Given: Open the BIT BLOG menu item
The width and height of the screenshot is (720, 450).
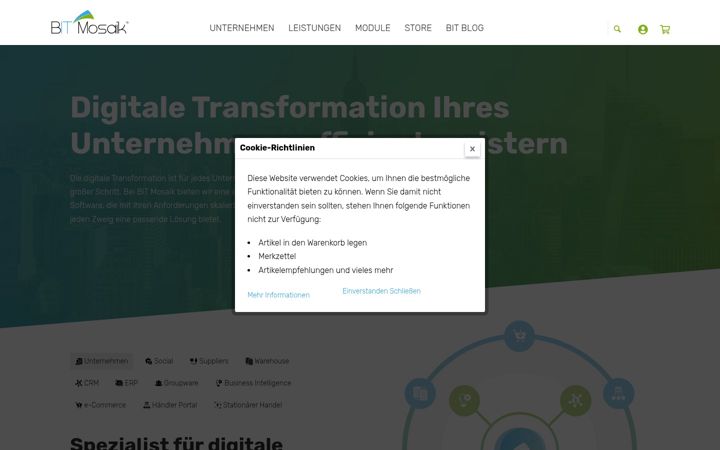Looking at the screenshot, I should (x=465, y=28).
